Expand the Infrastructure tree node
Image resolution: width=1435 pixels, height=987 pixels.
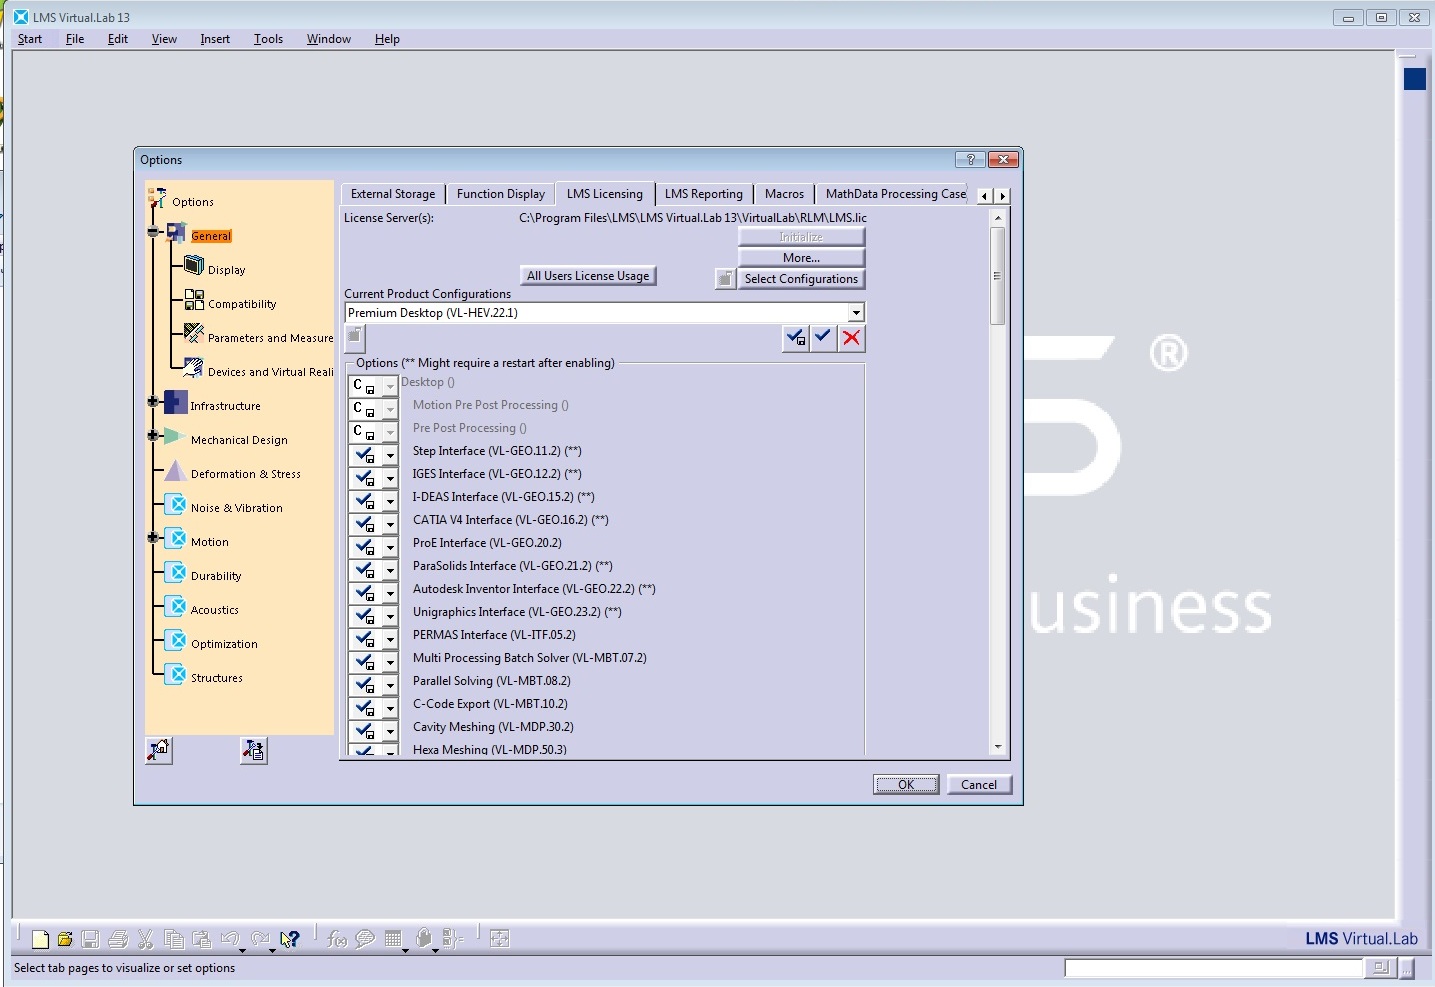click(x=153, y=402)
